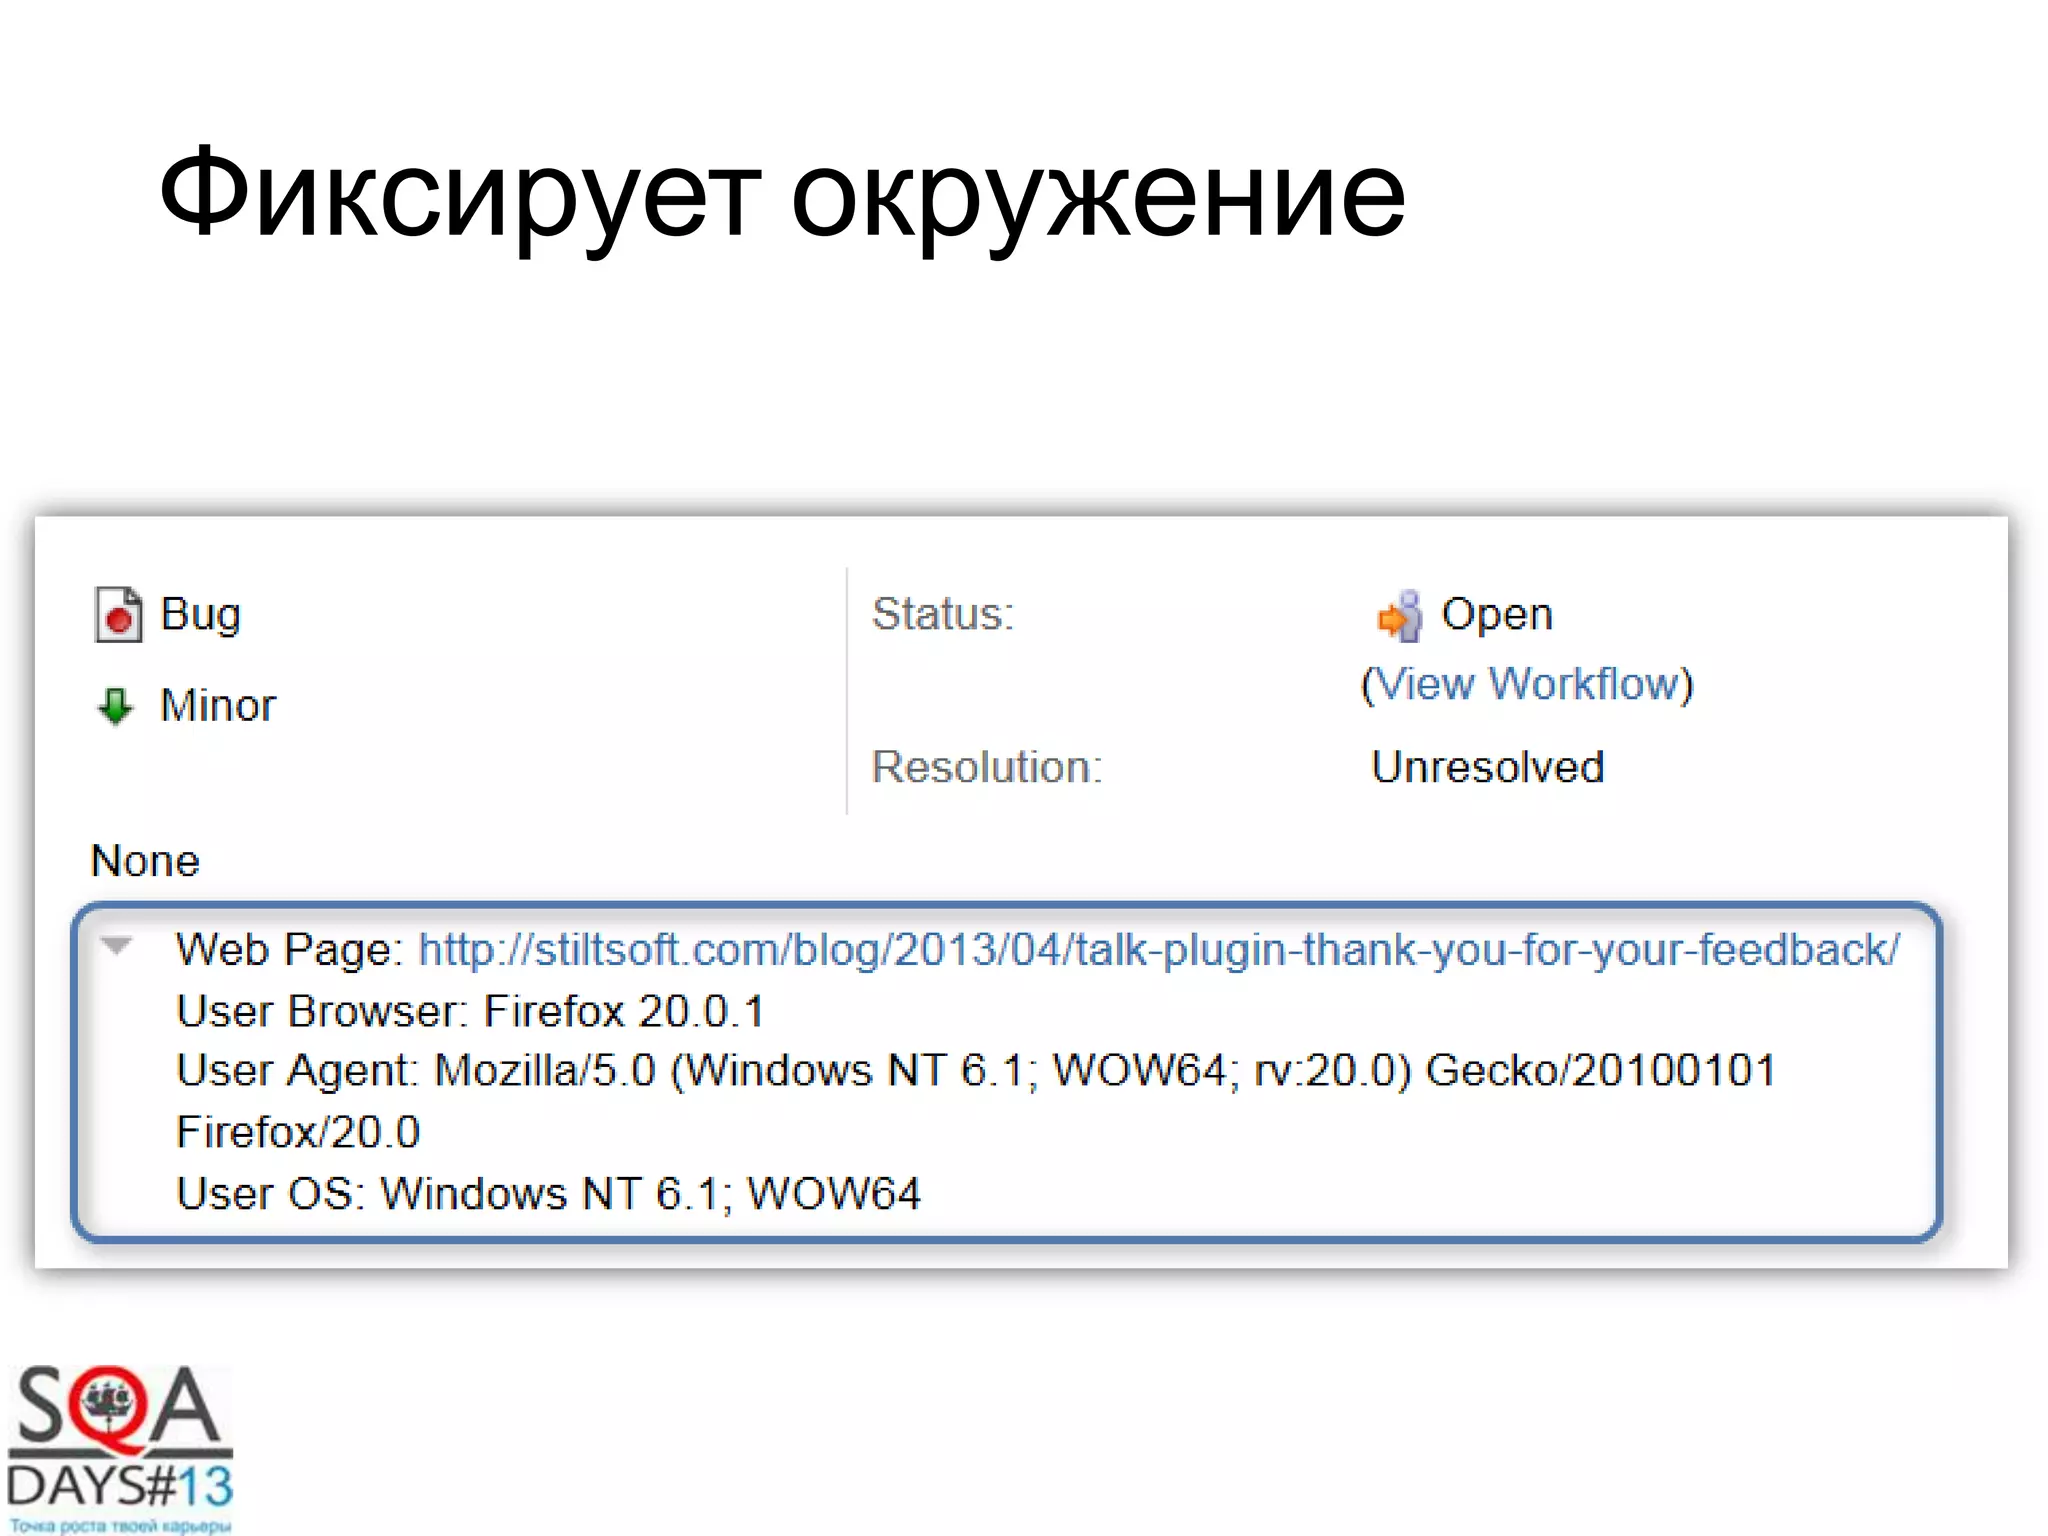Select the 'Unresolved' resolution value
This screenshot has height=1536, width=2048.
(x=1487, y=767)
